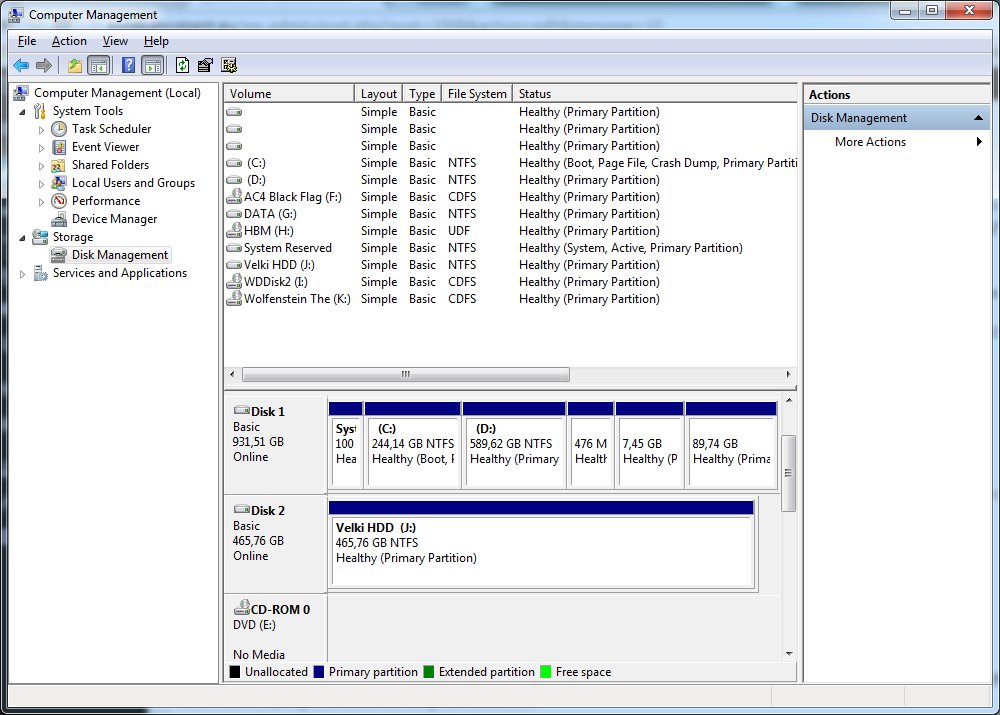Expand the More Actions submenu arrow
This screenshot has width=1000, height=715.
(x=979, y=142)
